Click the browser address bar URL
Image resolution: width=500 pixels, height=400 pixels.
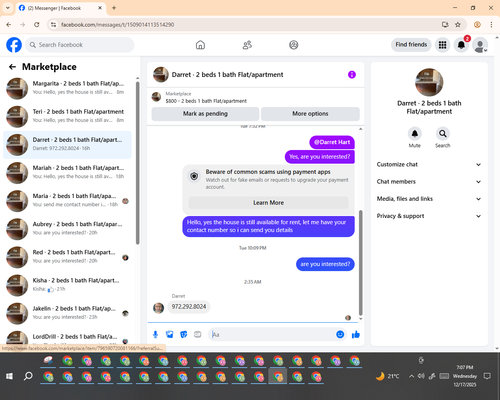(117, 25)
